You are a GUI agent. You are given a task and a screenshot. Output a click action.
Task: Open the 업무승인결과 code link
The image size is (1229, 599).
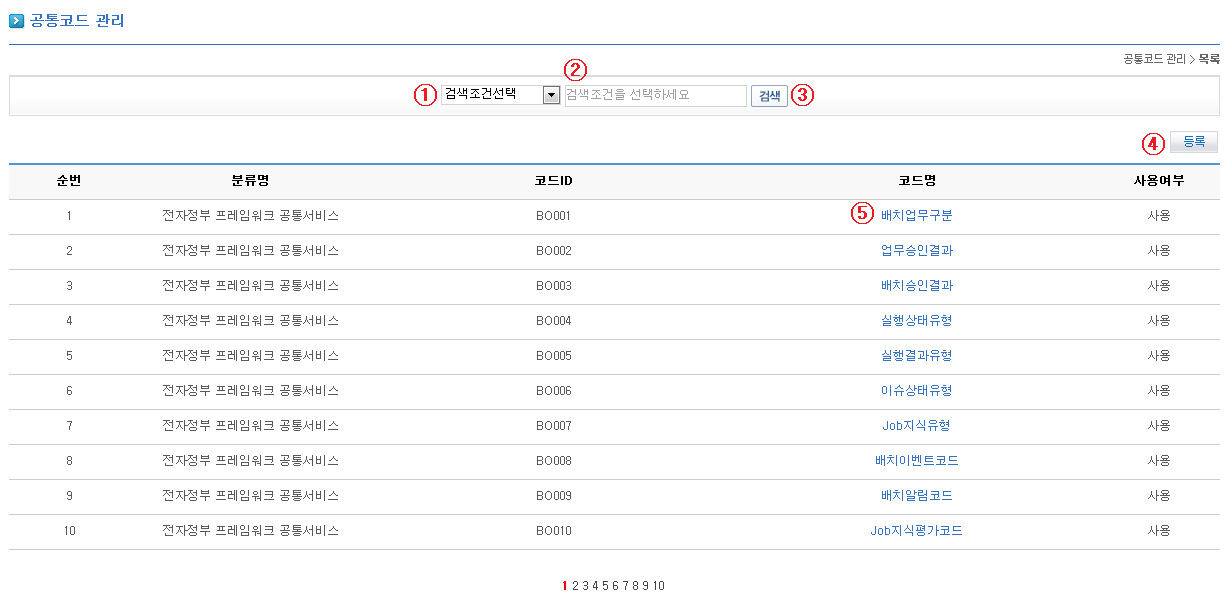pyautogui.click(x=916, y=250)
